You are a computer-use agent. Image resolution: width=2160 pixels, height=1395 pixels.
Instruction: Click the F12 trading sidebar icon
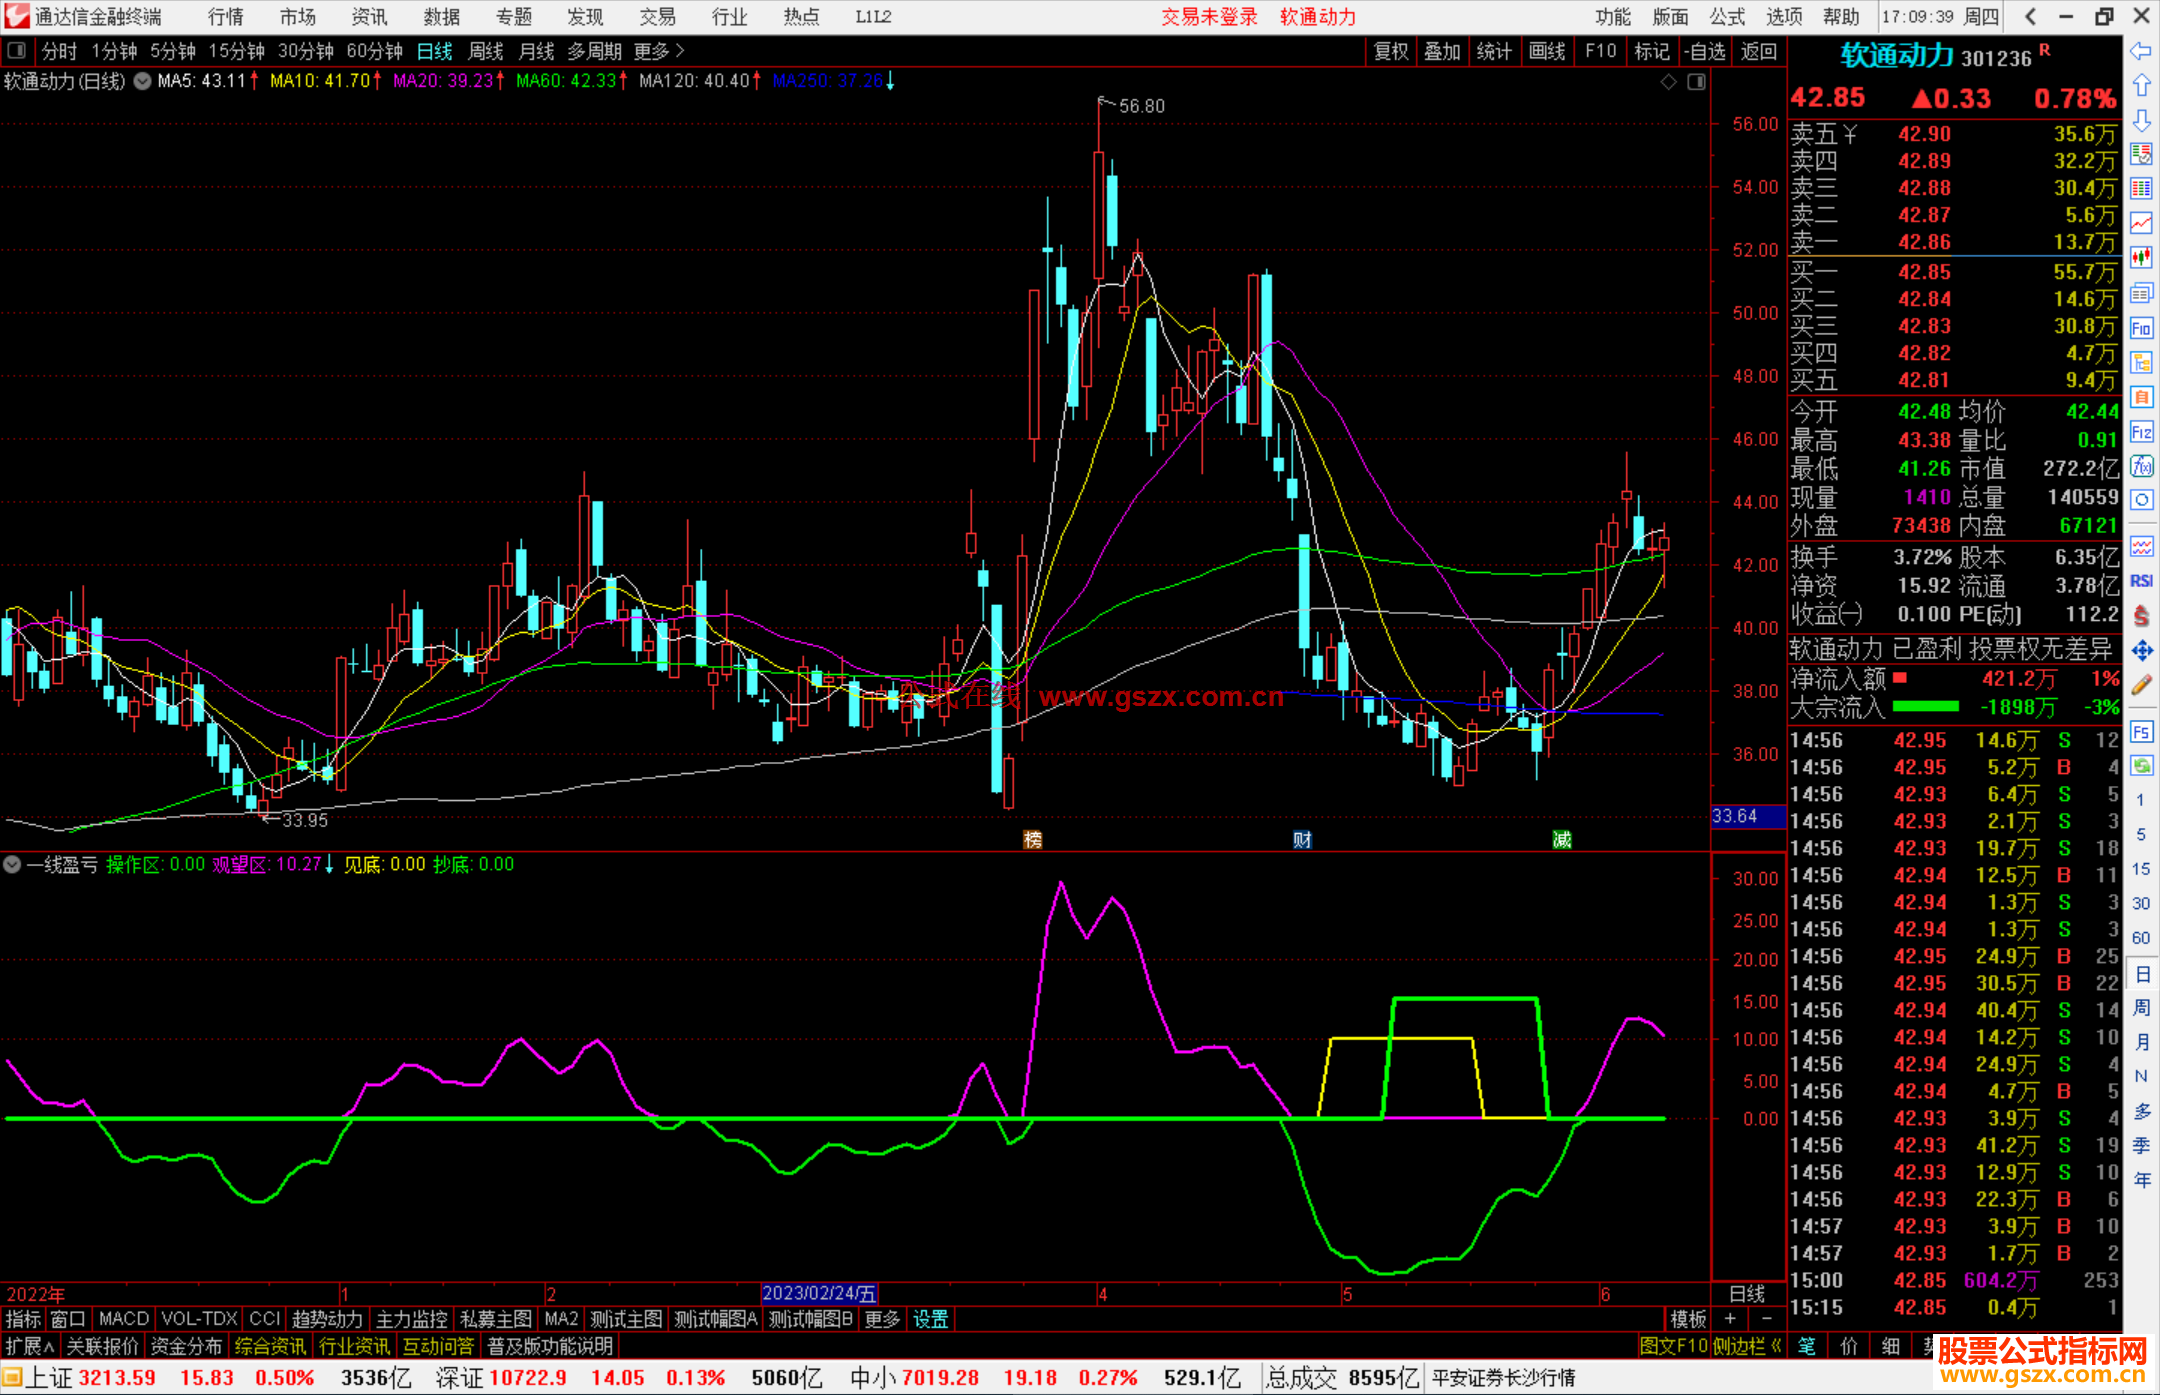click(2141, 432)
